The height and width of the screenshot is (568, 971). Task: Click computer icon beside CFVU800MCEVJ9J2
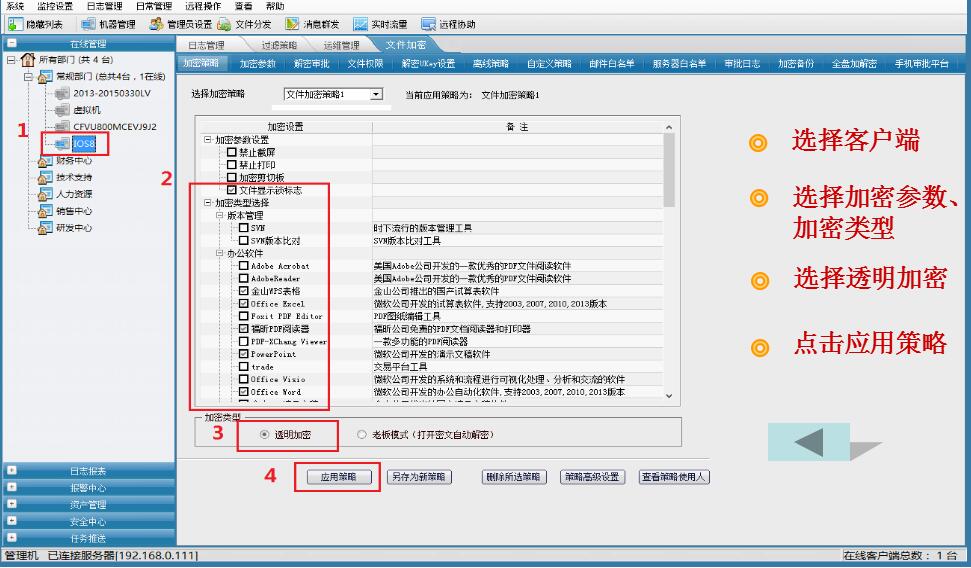[62, 126]
